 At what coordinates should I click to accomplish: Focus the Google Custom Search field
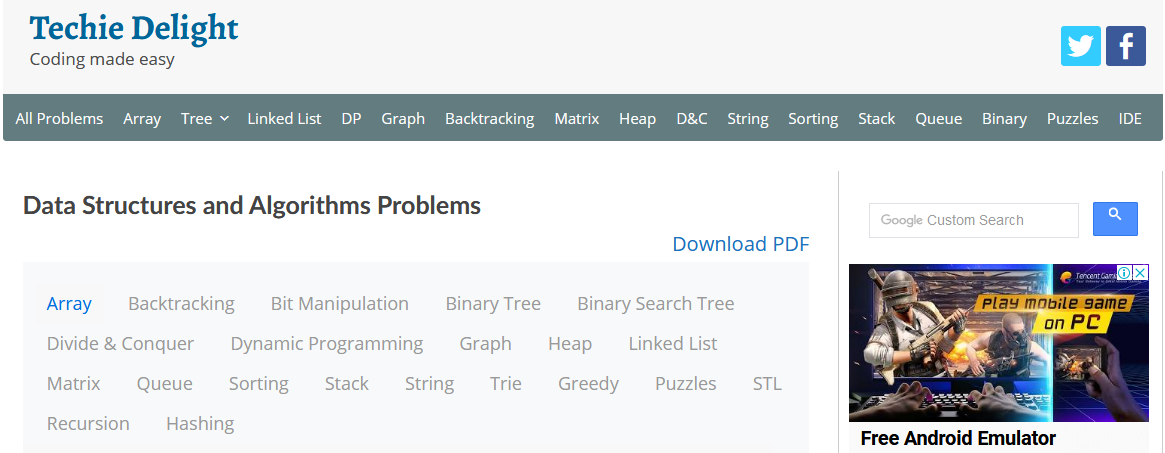(x=973, y=220)
